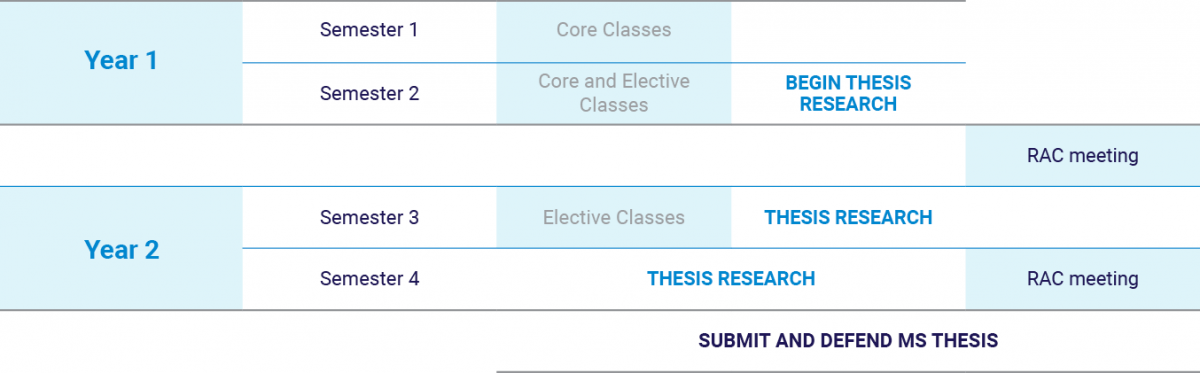Screen dimensions: 1200x373
Task: Click the Core and Elective Classes cell
Action: pos(614,93)
